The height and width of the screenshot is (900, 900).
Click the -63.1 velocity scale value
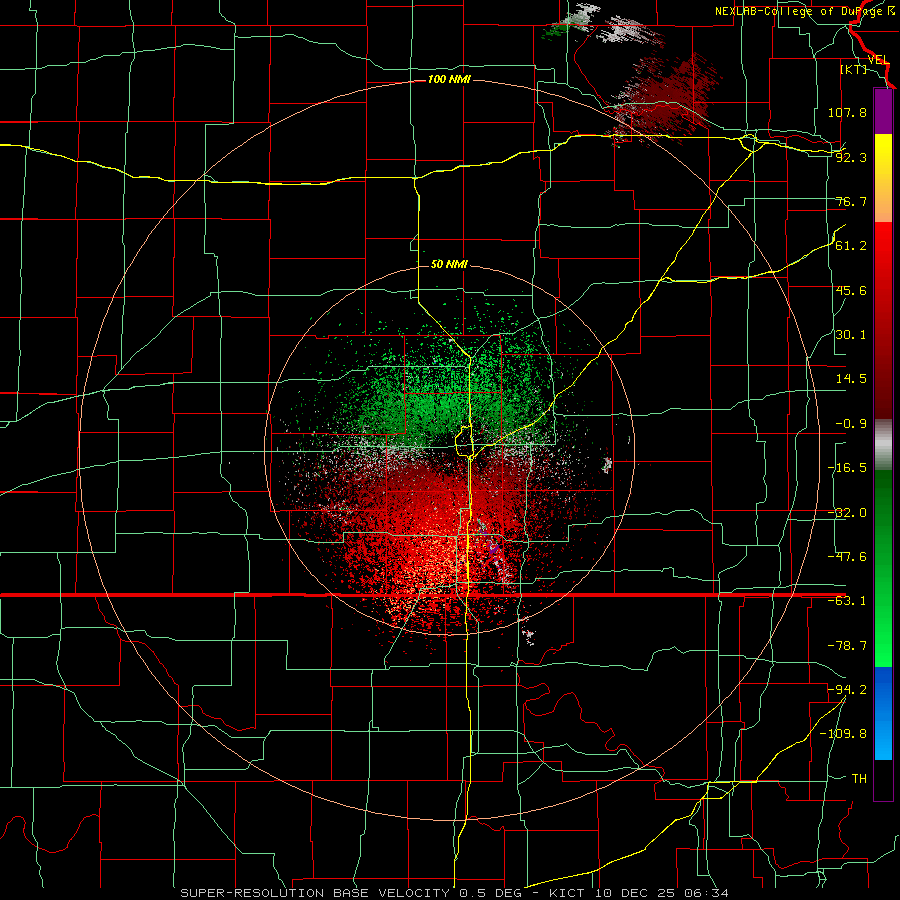coord(847,601)
